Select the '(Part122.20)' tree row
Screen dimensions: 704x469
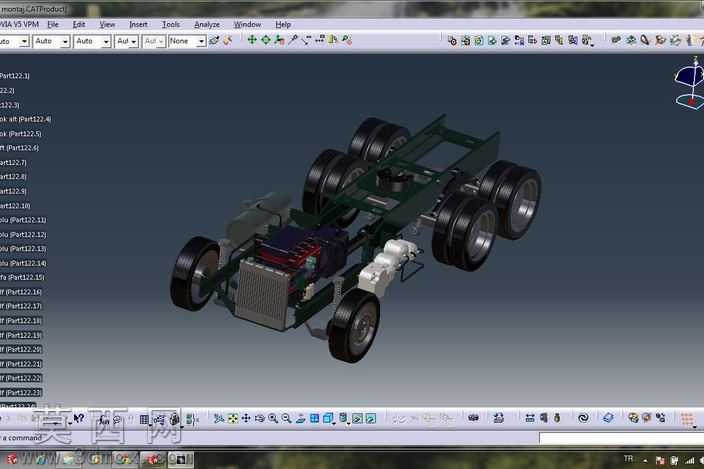pyautogui.click(x=21, y=349)
